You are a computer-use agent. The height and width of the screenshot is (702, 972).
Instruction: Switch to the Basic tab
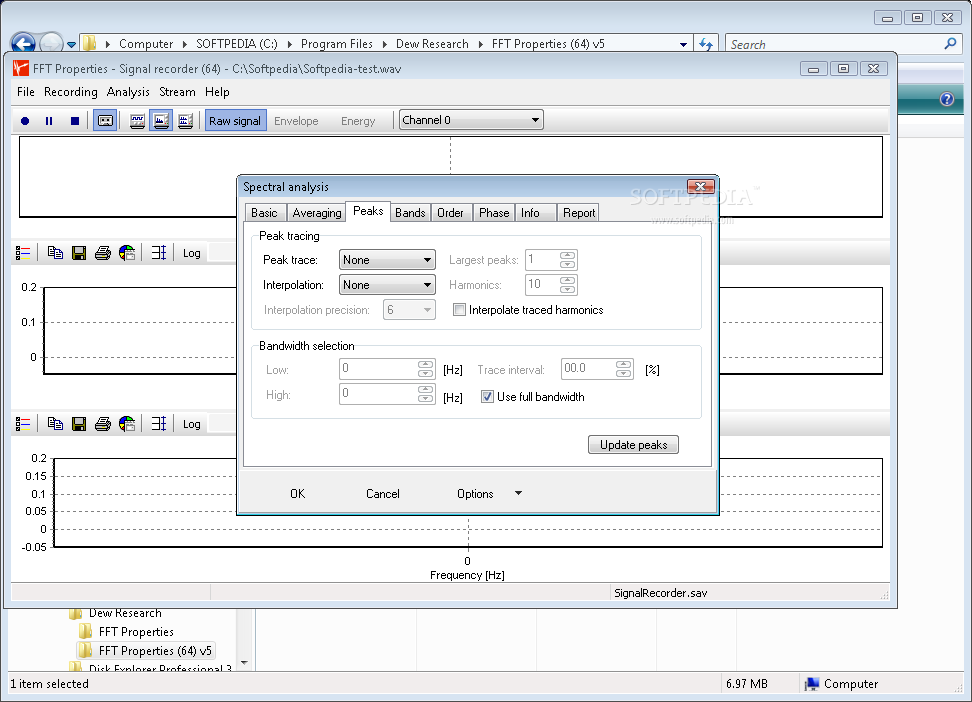pos(265,213)
